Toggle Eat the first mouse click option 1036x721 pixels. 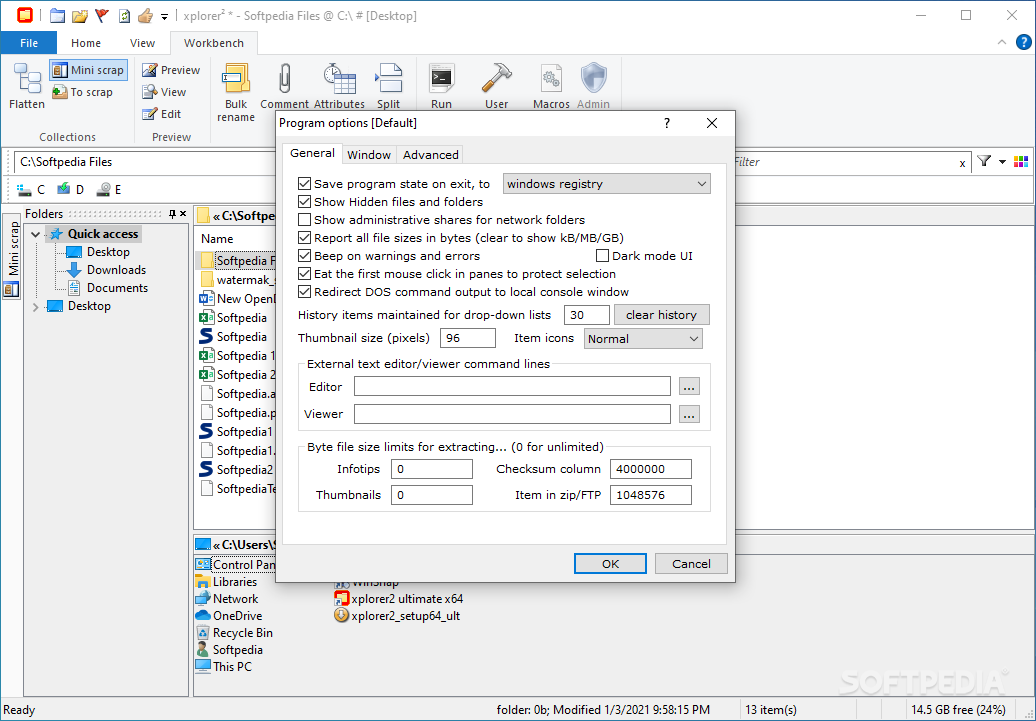pyautogui.click(x=305, y=274)
